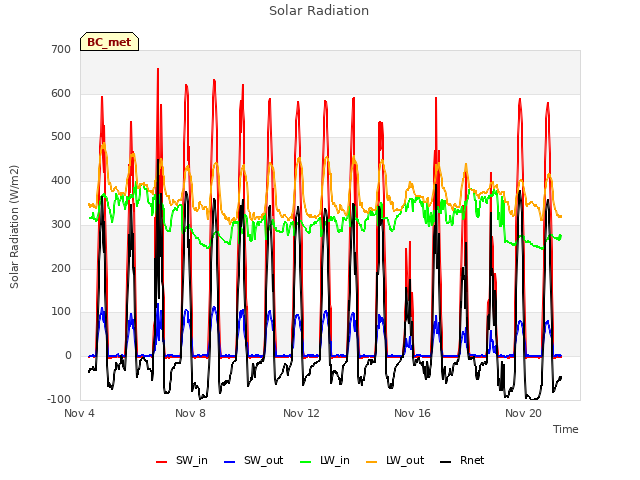Select the Rnet legend label
This screenshot has width=640, height=480.
[x=472, y=460]
